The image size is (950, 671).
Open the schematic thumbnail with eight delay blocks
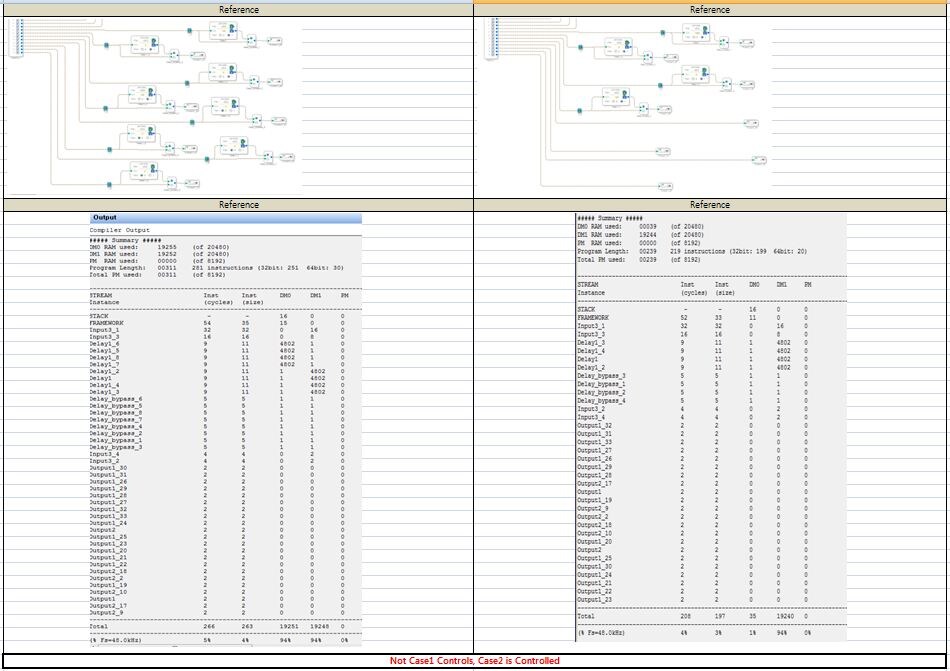click(153, 106)
